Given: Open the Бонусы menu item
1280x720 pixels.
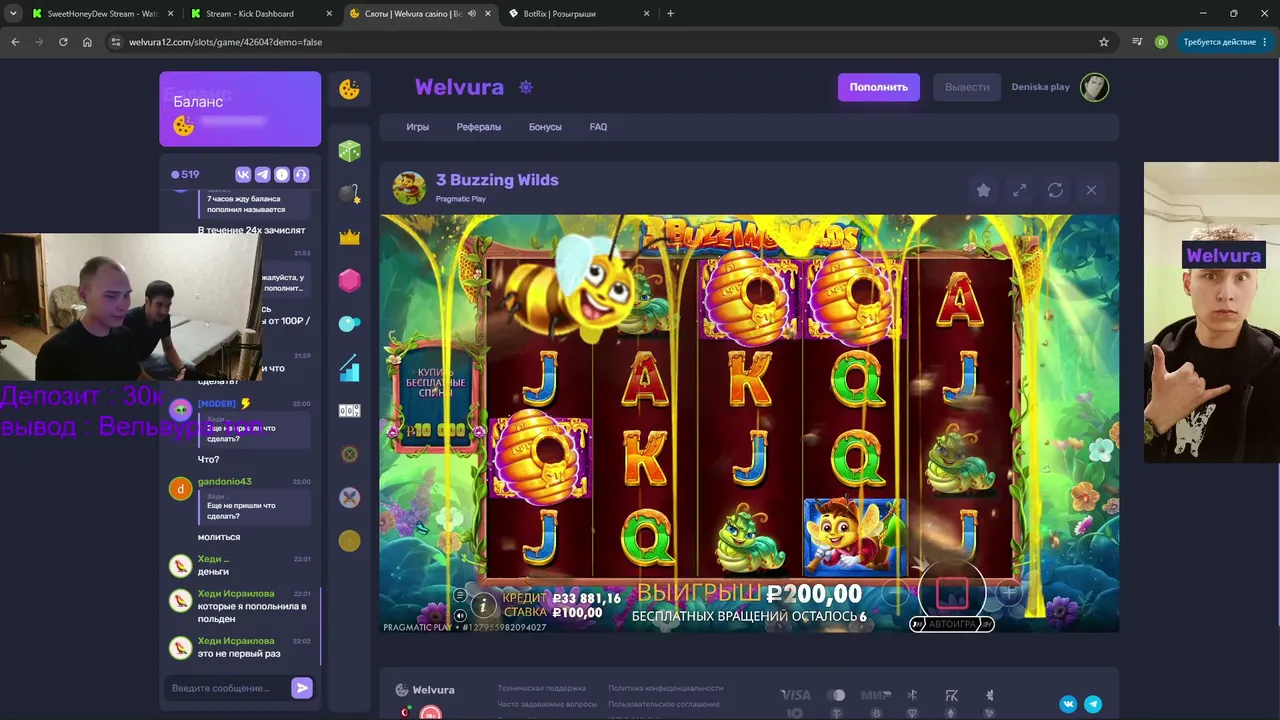Looking at the screenshot, I should pyautogui.click(x=545, y=127).
